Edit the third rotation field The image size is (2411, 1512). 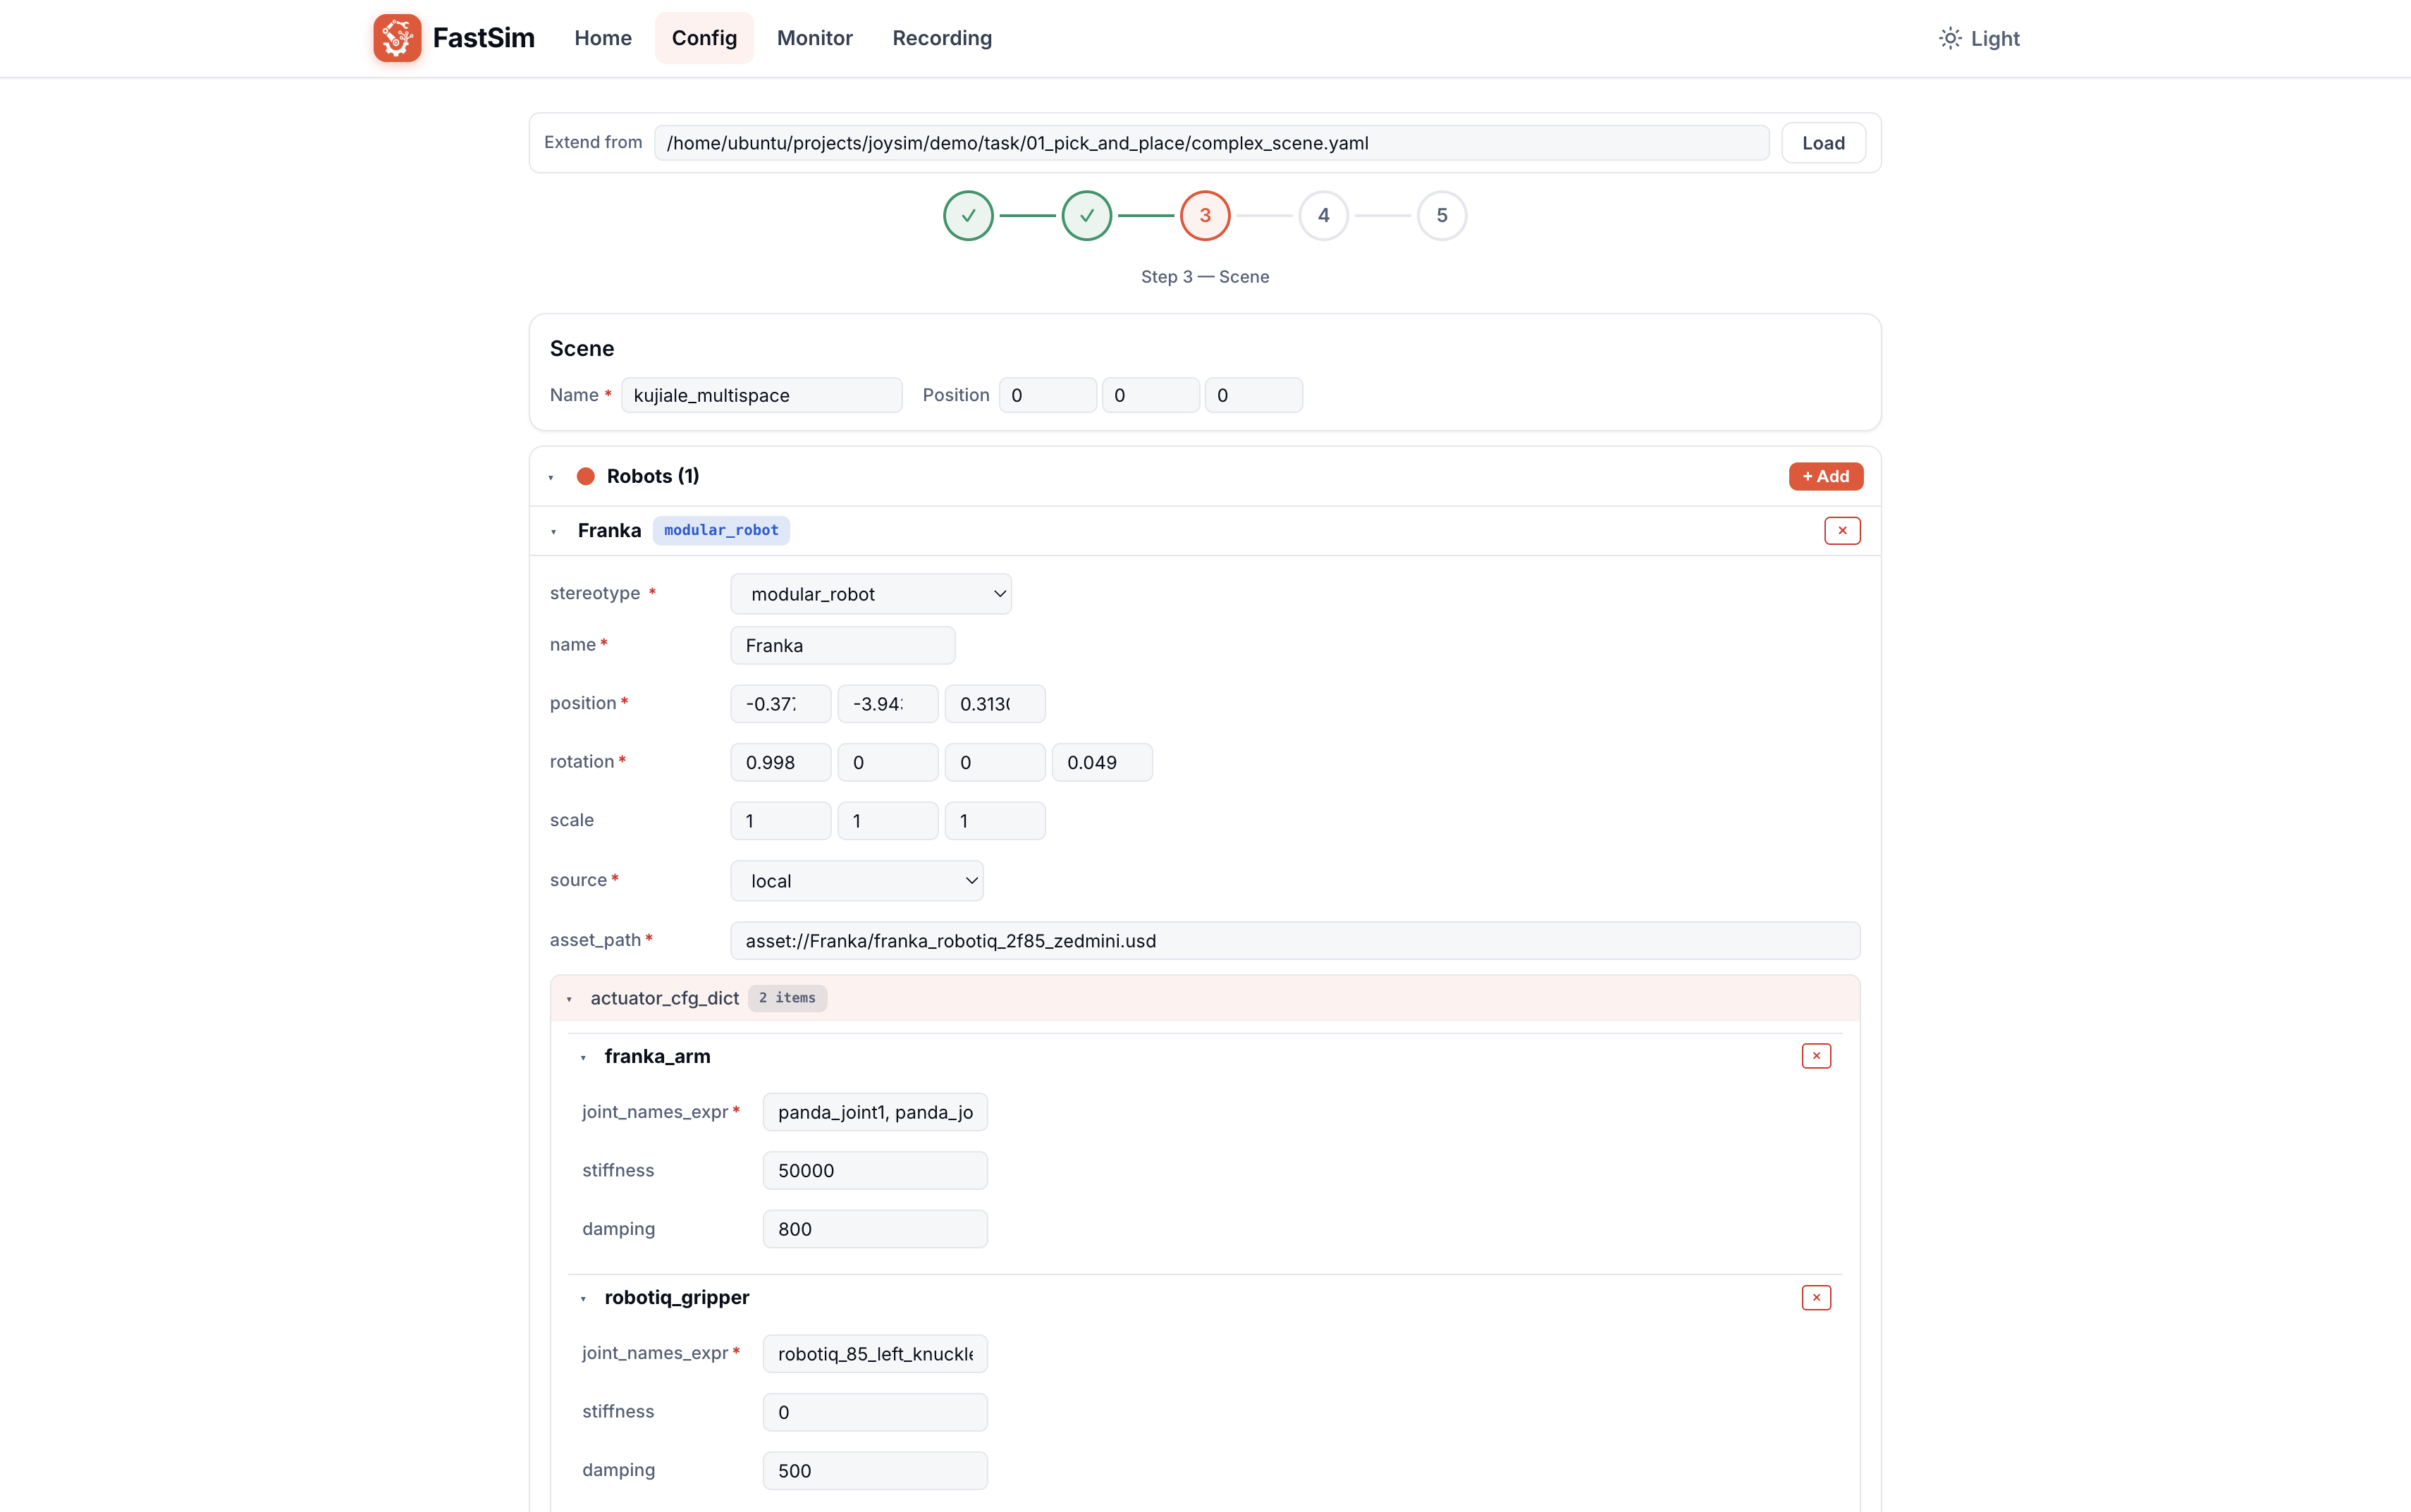point(995,762)
